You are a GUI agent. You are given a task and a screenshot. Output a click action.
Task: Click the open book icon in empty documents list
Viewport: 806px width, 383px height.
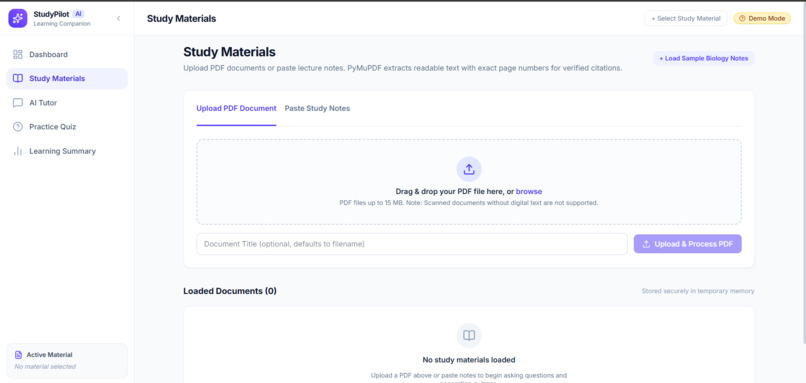[469, 336]
